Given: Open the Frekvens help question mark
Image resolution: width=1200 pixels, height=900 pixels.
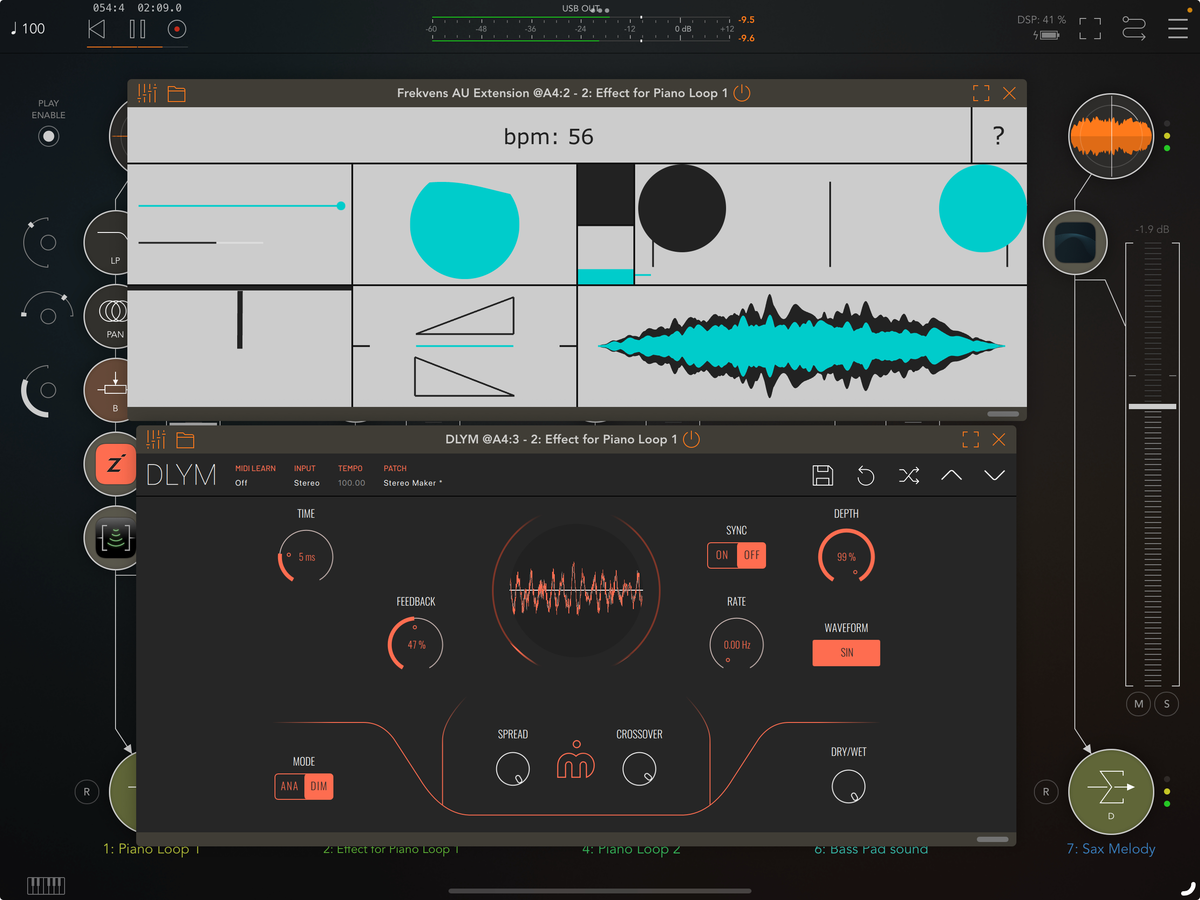Looking at the screenshot, I should tap(998, 136).
